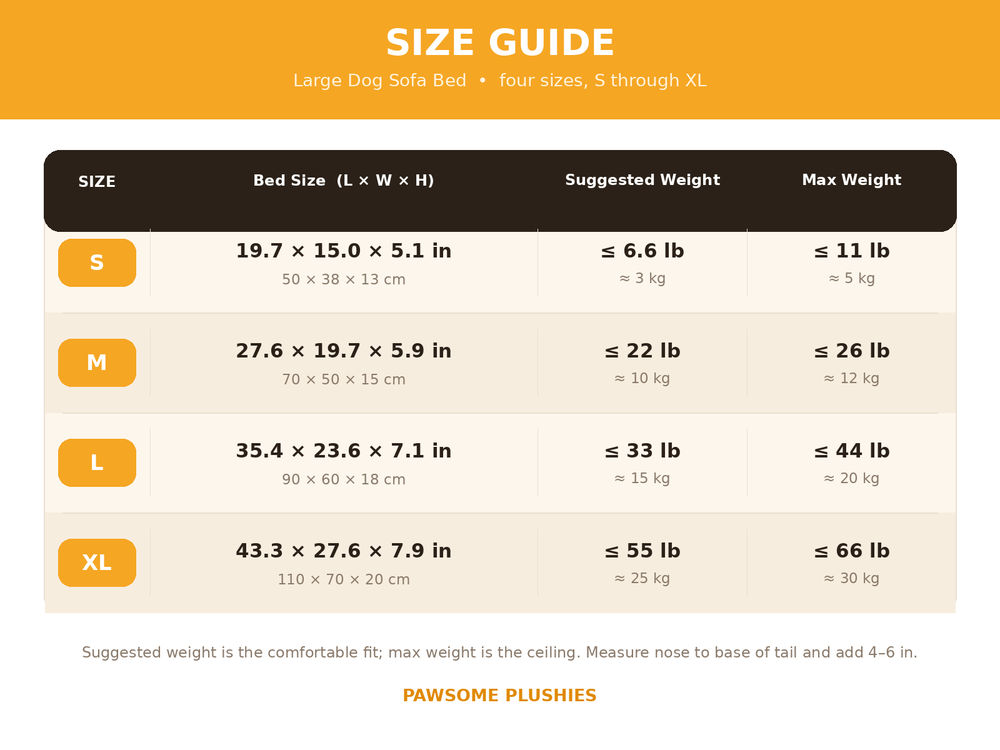Select 35.4 × 23.6 × 7.1 in dimensions

(344, 451)
